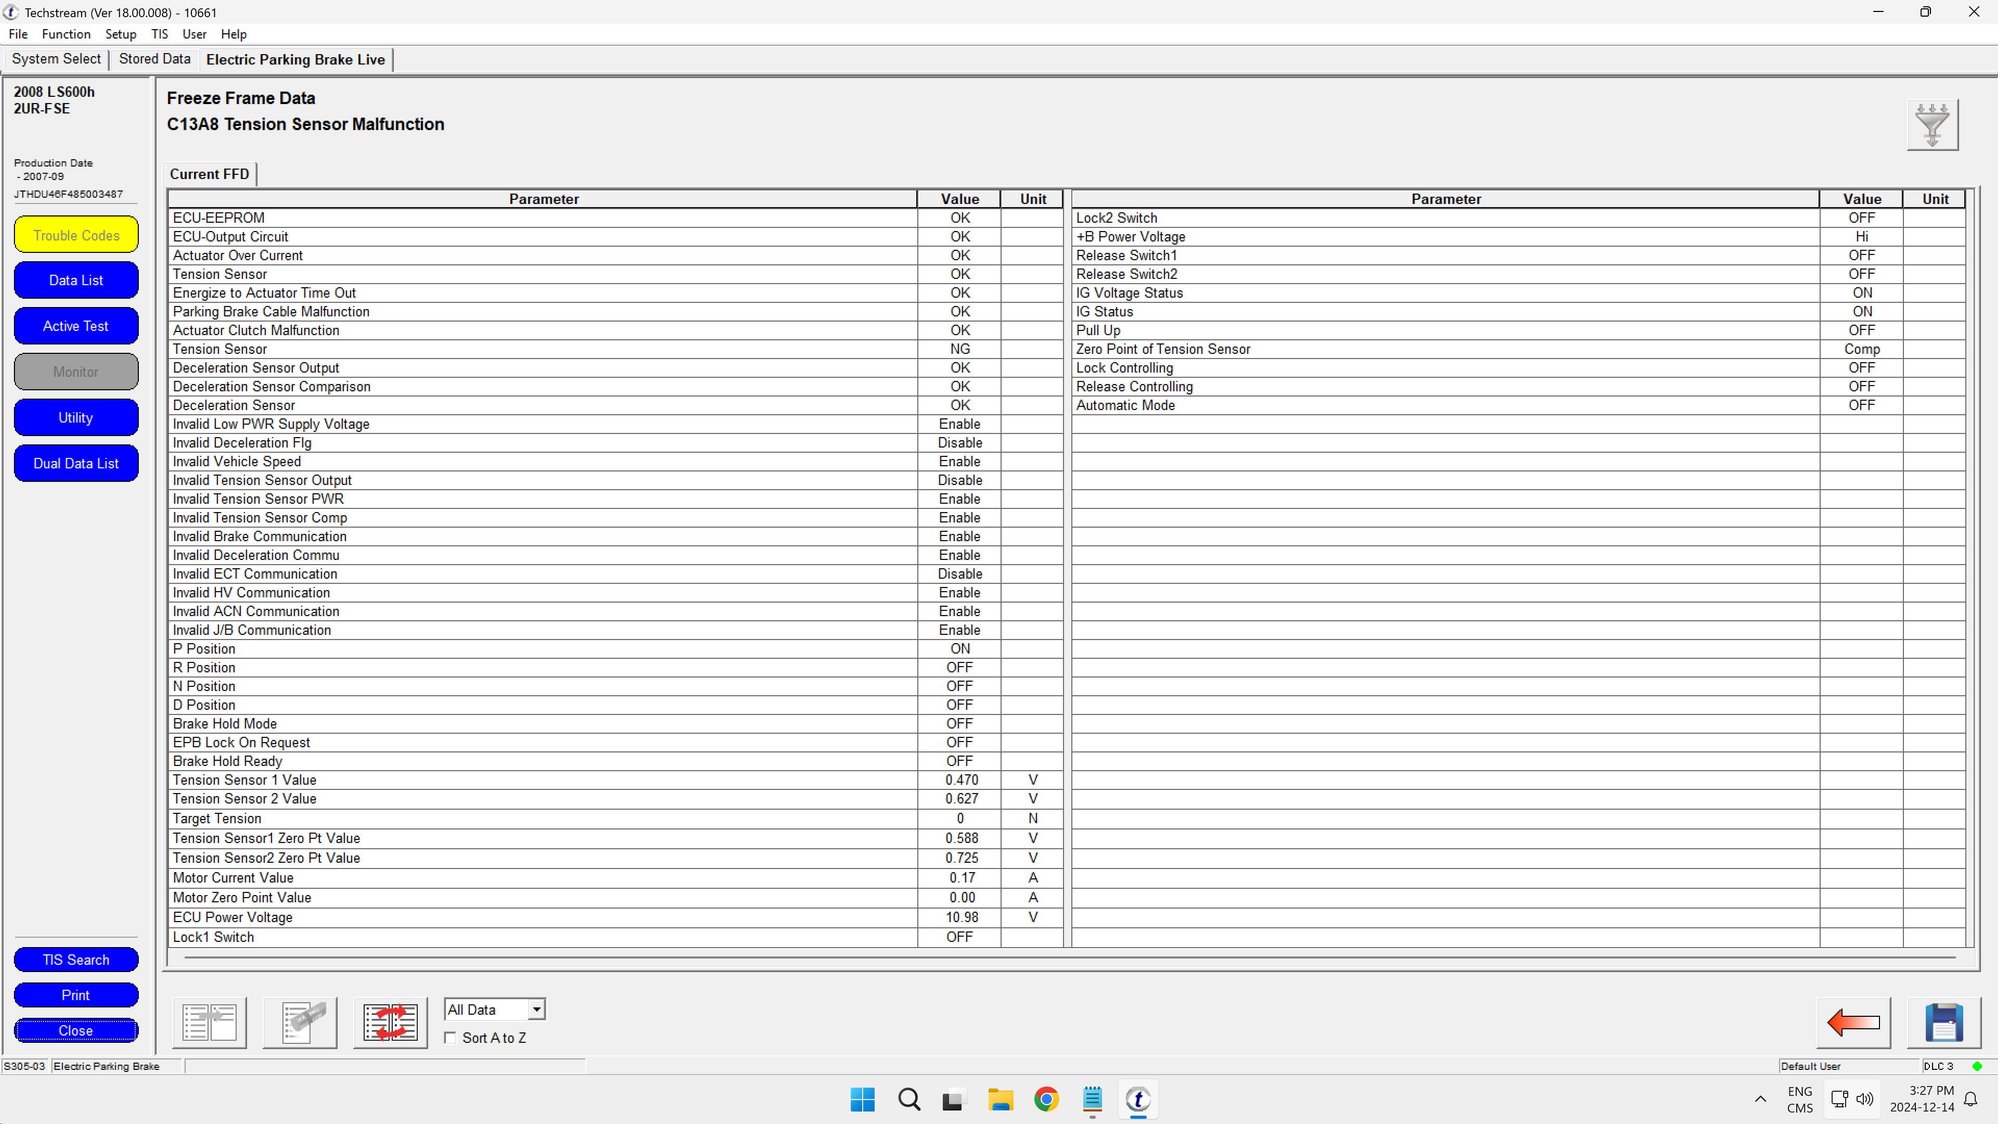
Task: Open taskbar search magnifier
Action: coord(908,1100)
